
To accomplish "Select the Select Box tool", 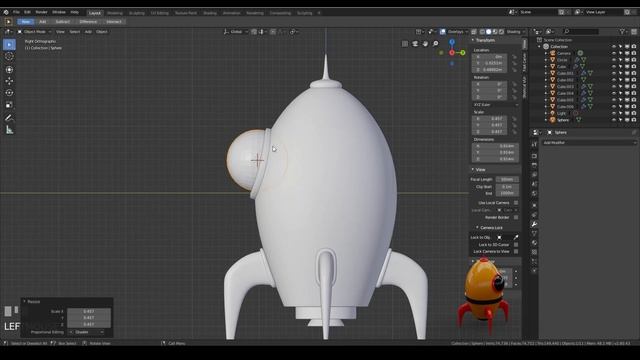I will click(x=9, y=44).
